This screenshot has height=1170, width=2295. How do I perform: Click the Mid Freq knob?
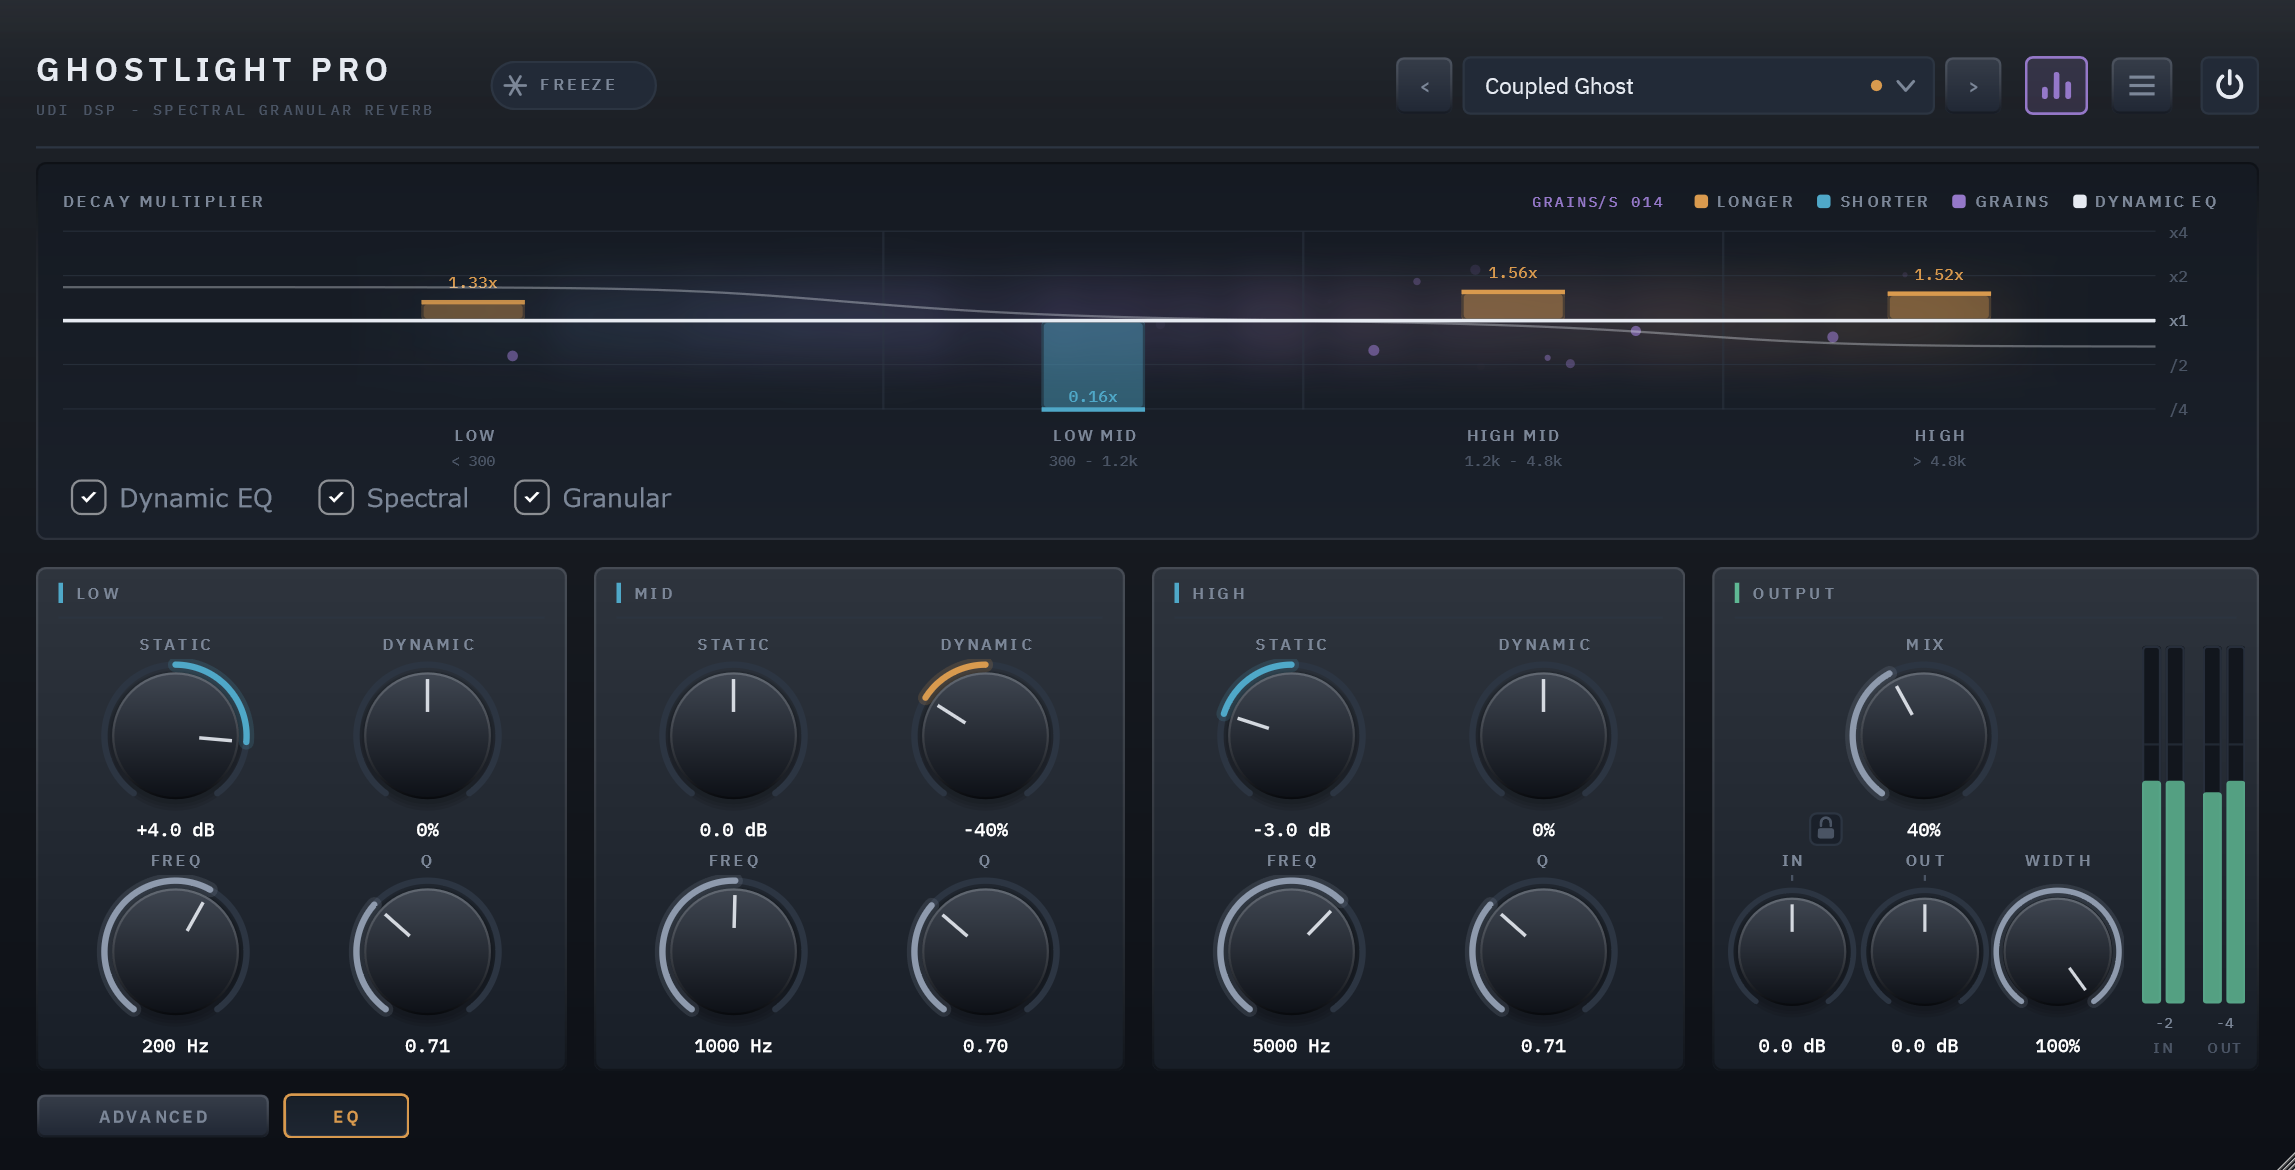(733, 951)
